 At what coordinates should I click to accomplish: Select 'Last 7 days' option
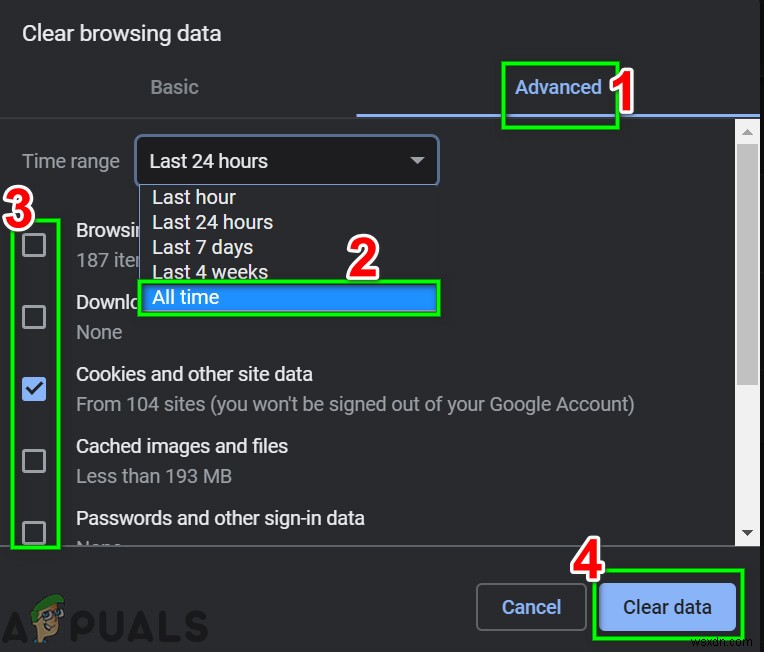pos(202,247)
